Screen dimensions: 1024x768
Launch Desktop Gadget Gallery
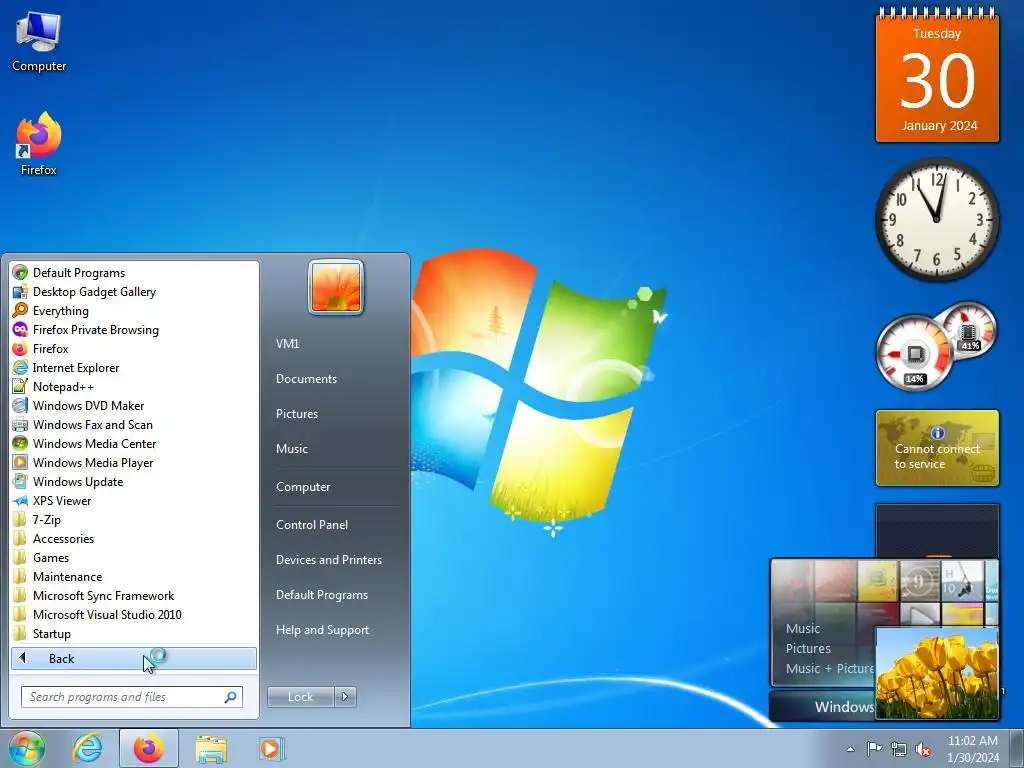(x=135, y=292)
